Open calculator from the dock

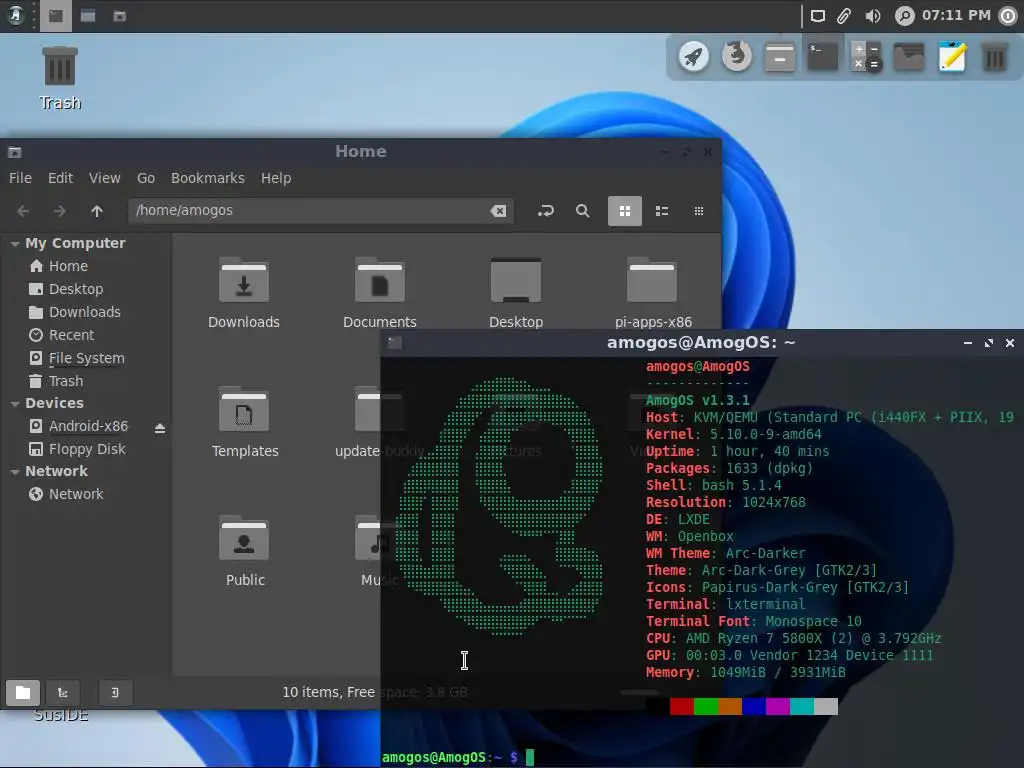(866, 57)
